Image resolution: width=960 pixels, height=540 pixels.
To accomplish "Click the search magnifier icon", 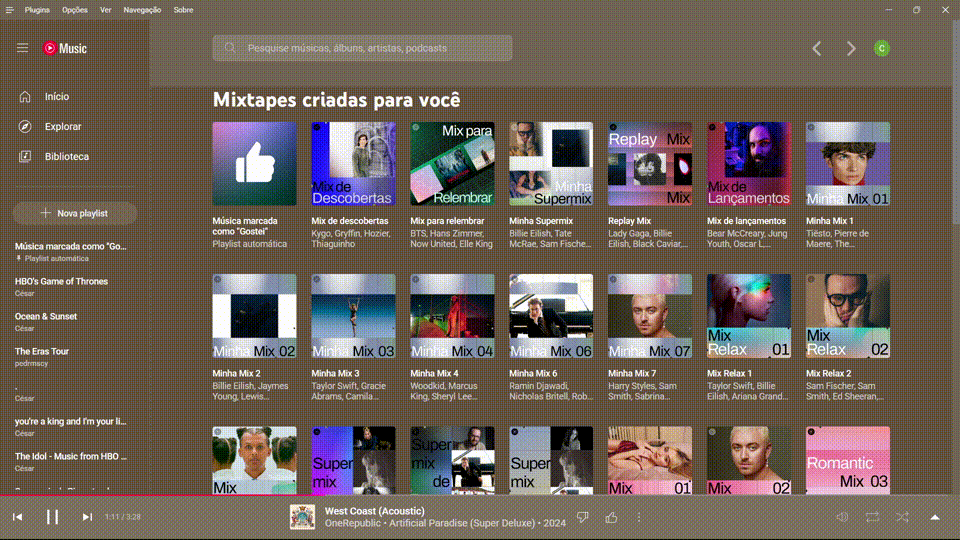I will pyautogui.click(x=230, y=48).
